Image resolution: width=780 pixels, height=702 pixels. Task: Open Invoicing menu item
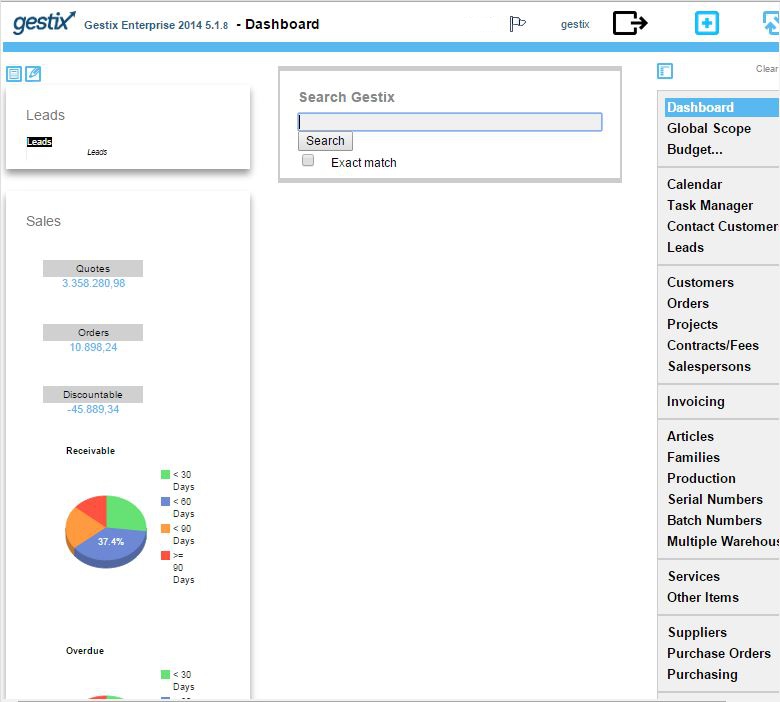point(695,401)
